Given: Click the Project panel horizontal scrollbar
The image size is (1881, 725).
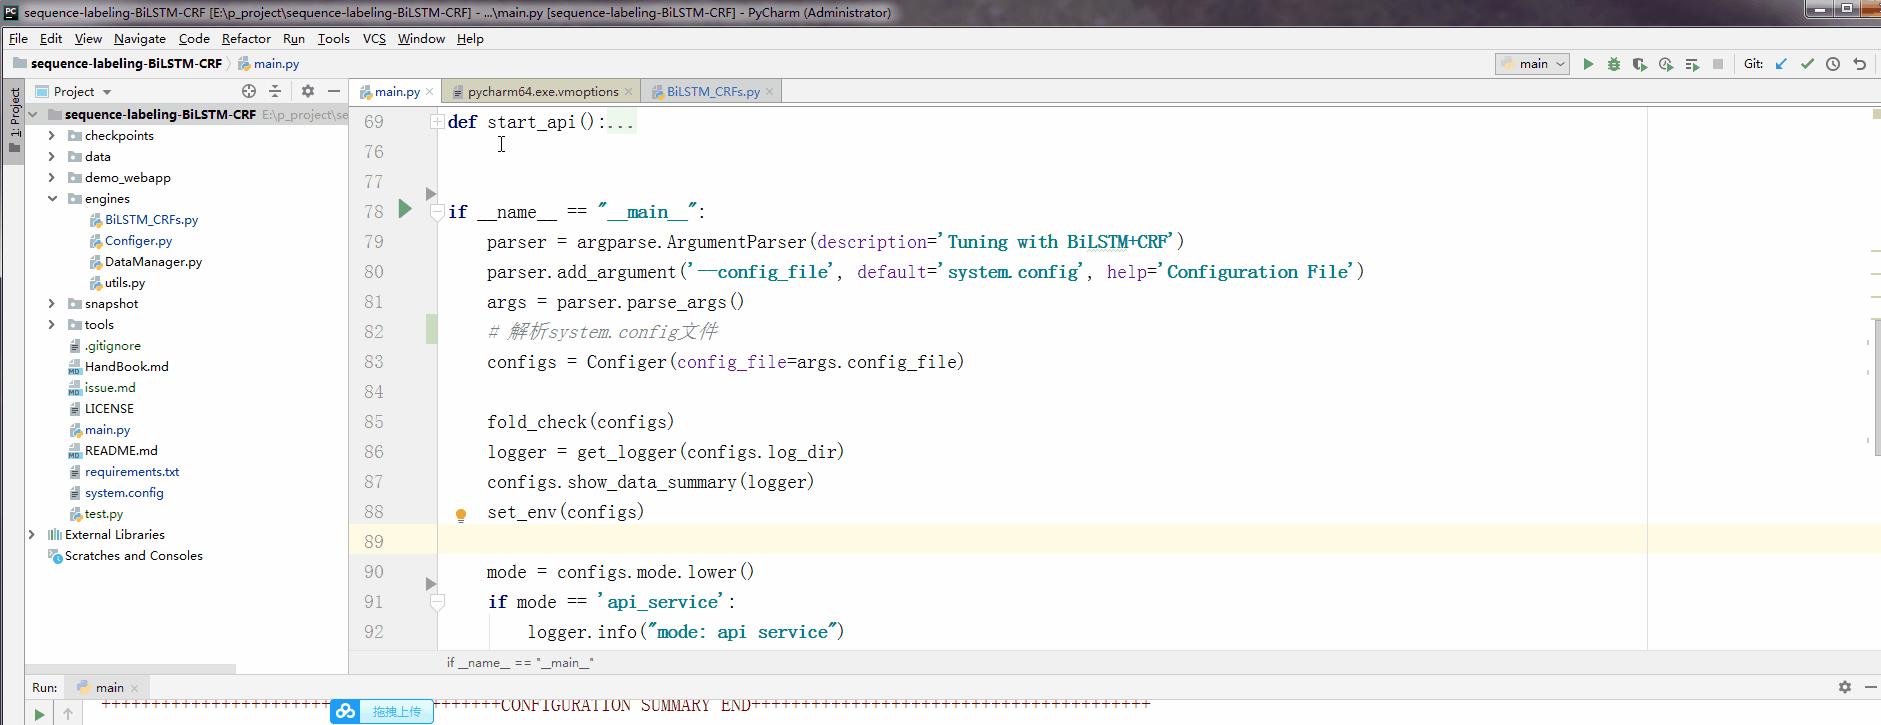Looking at the screenshot, I should tap(130, 668).
